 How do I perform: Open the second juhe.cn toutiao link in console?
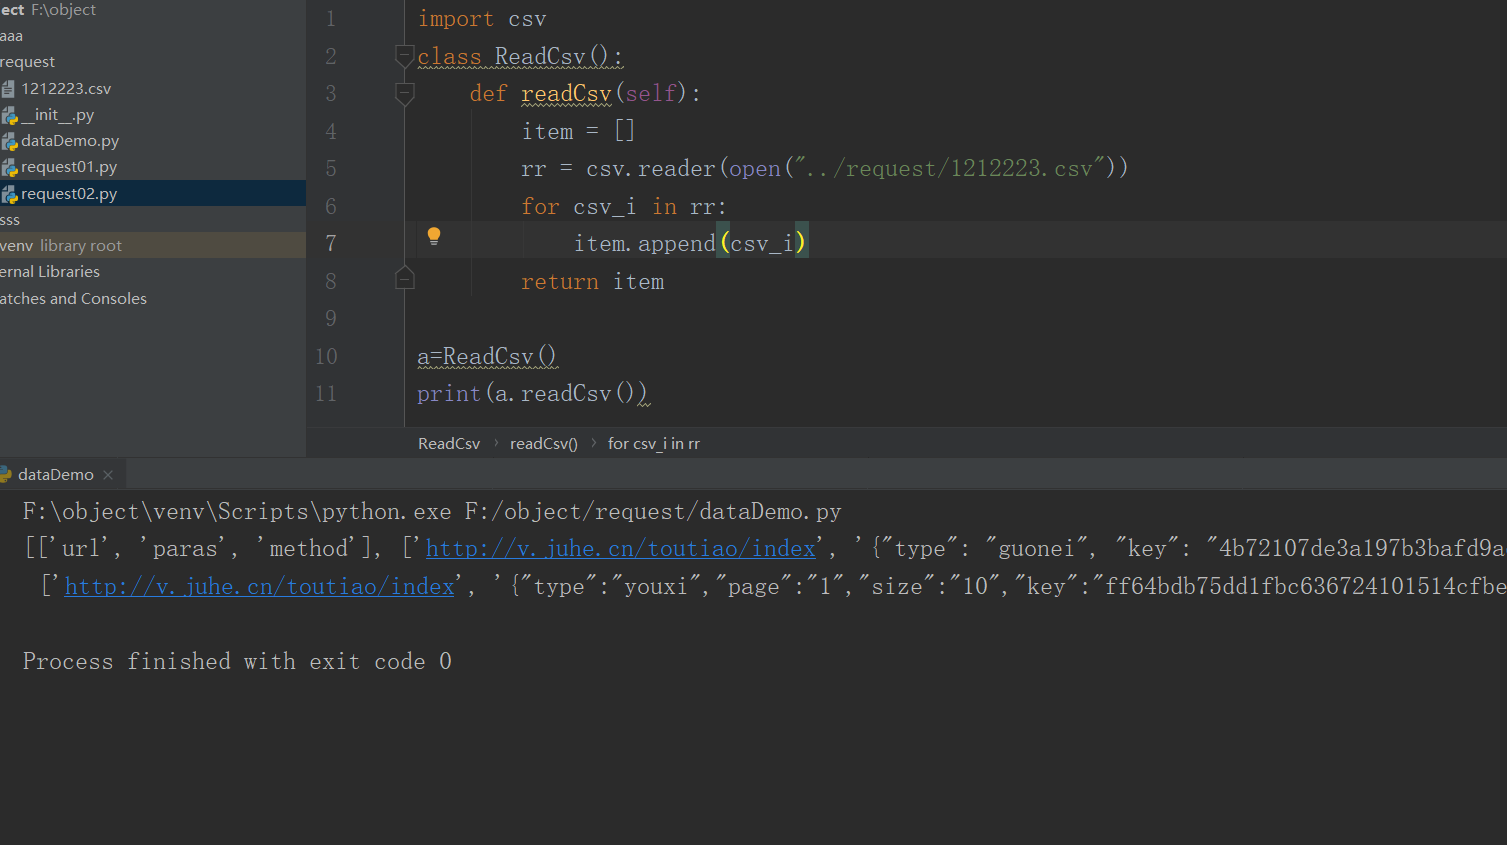pos(260,586)
